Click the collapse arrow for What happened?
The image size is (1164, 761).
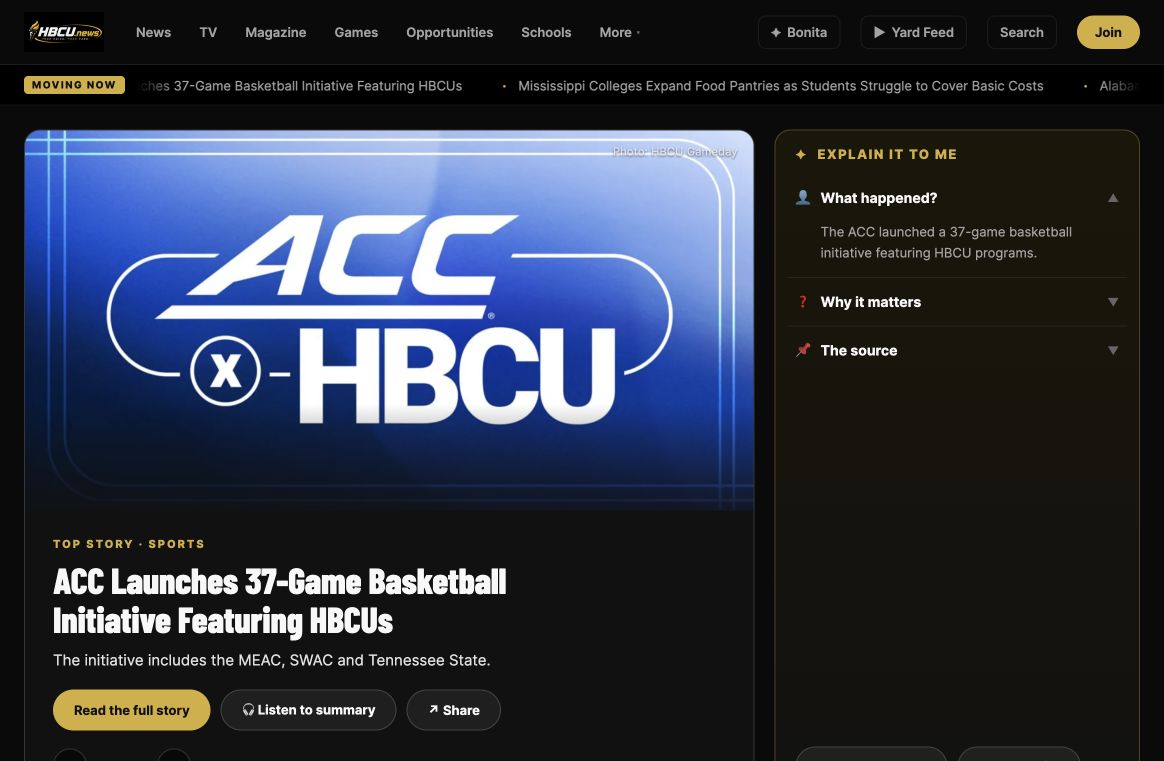tap(1113, 198)
